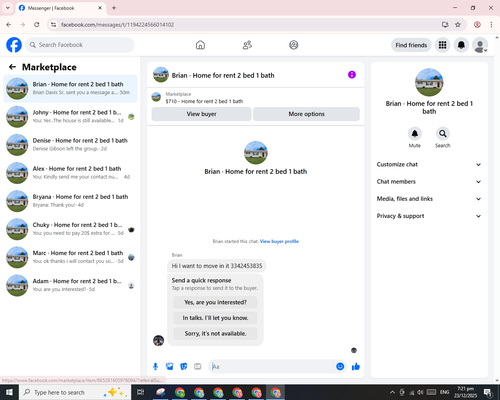Send quick response 'Sorry, it's not available.'
The image size is (500, 400).
pyautogui.click(x=215, y=334)
